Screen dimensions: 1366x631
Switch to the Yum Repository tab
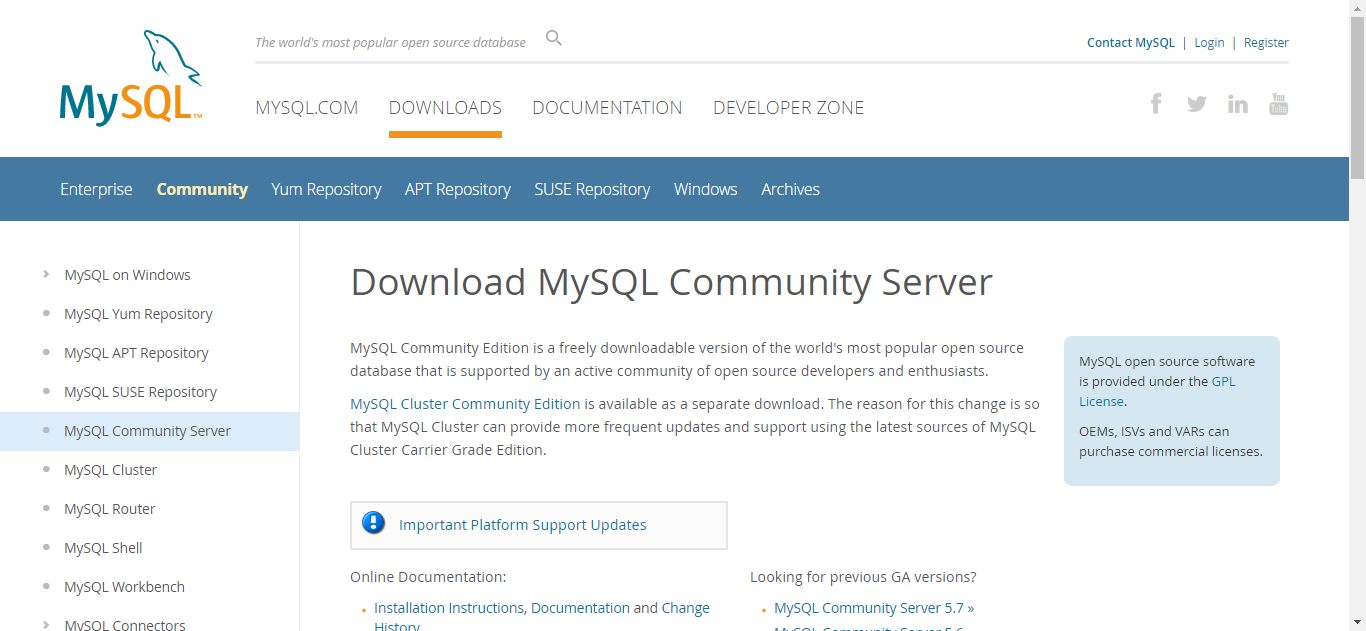click(326, 189)
